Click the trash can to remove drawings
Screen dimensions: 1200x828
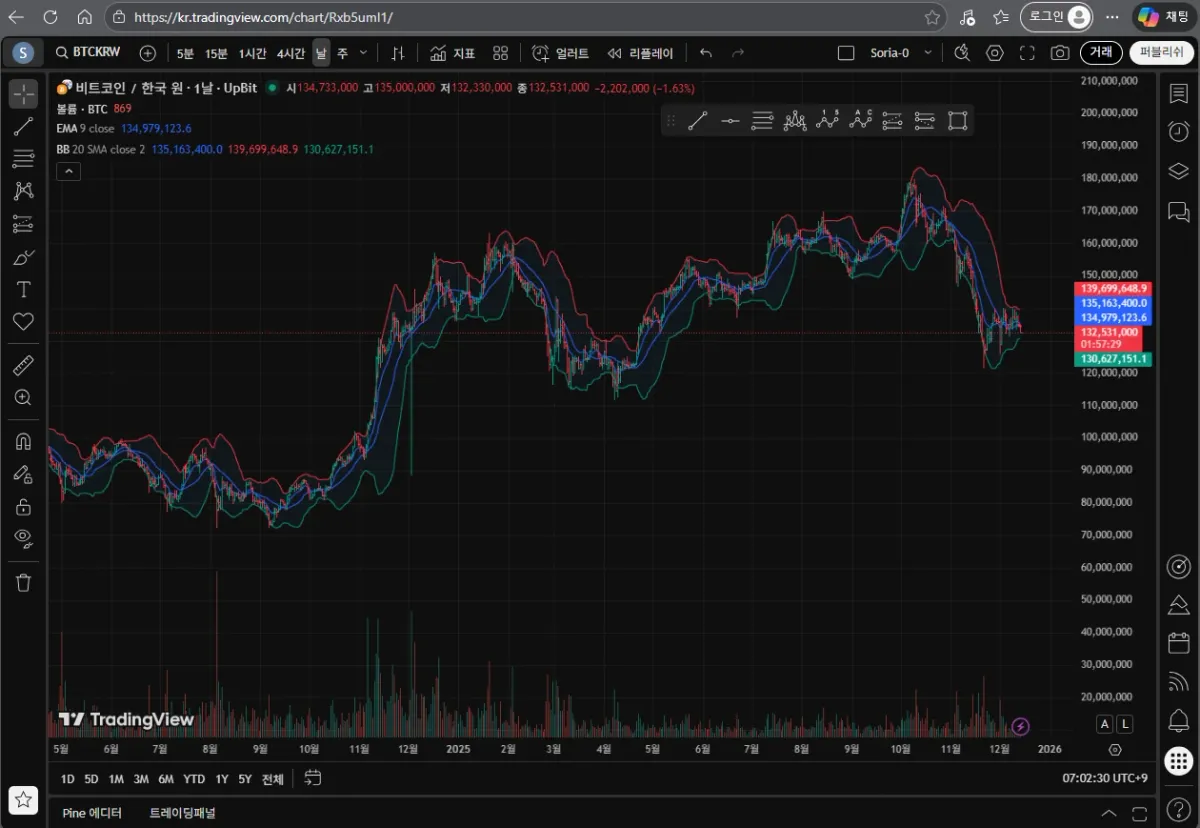(x=23, y=582)
